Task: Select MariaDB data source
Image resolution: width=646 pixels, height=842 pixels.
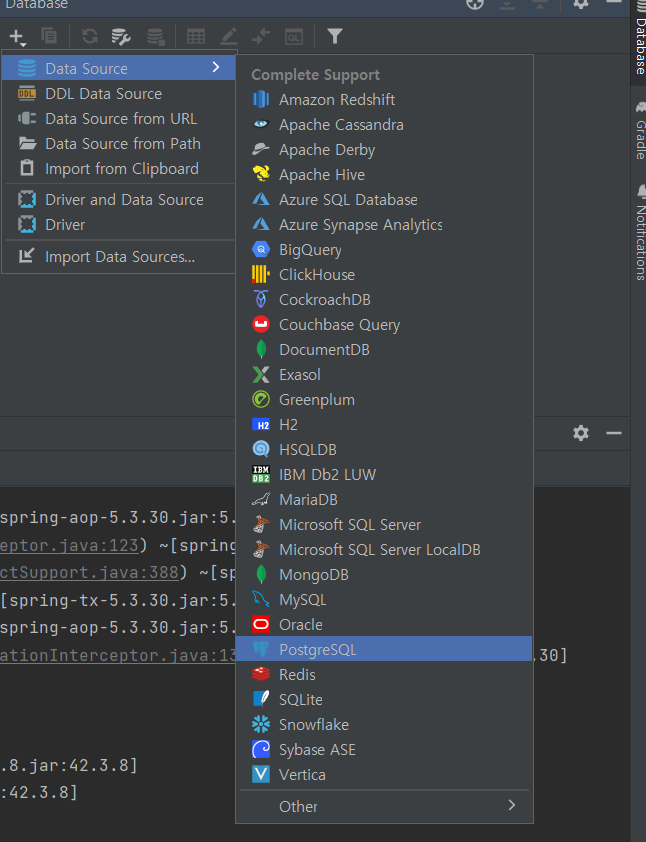Action: [384, 500]
